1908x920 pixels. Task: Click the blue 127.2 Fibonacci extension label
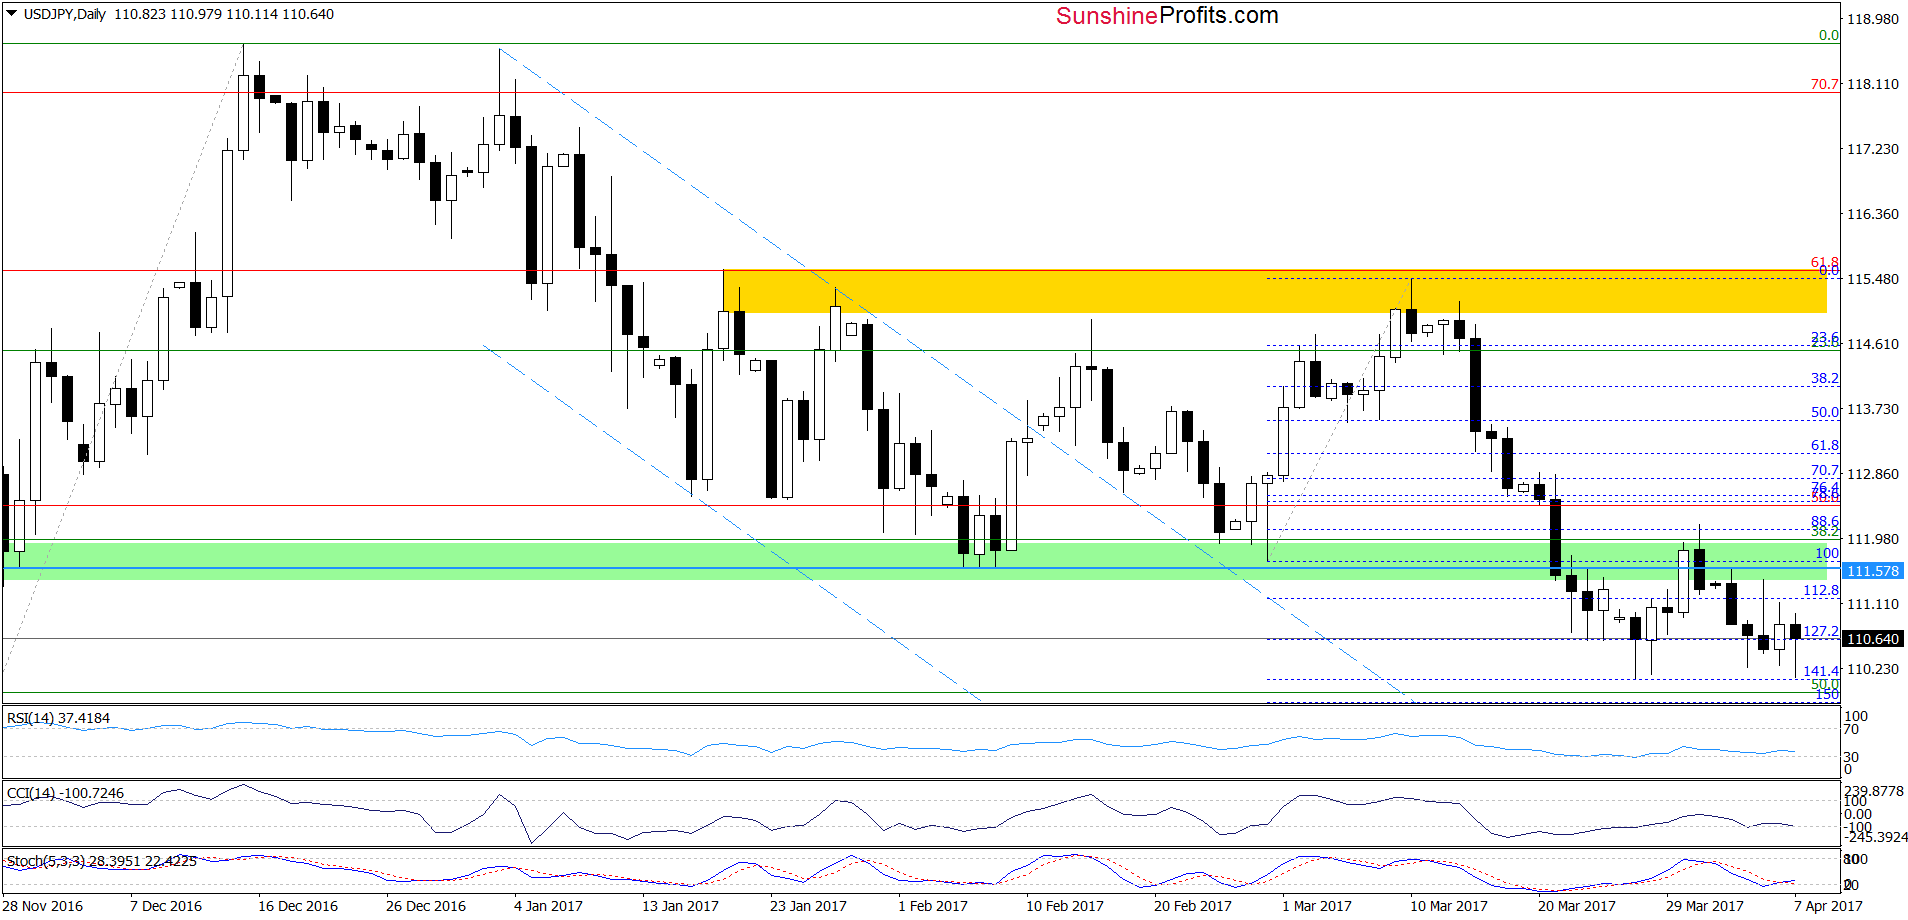tap(1821, 631)
